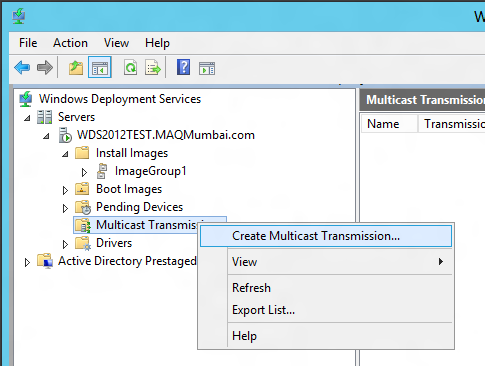
Task: Click the Servers node icon
Action: pyautogui.click(x=44, y=117)
